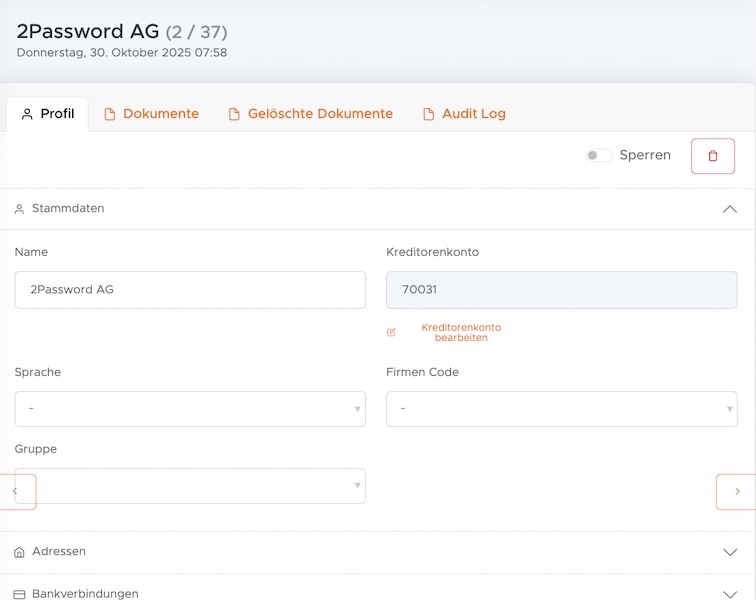This screenshot has width=756, height=600.
Task: Open the Sprache dropdown
Action: [x=190, y=409]
